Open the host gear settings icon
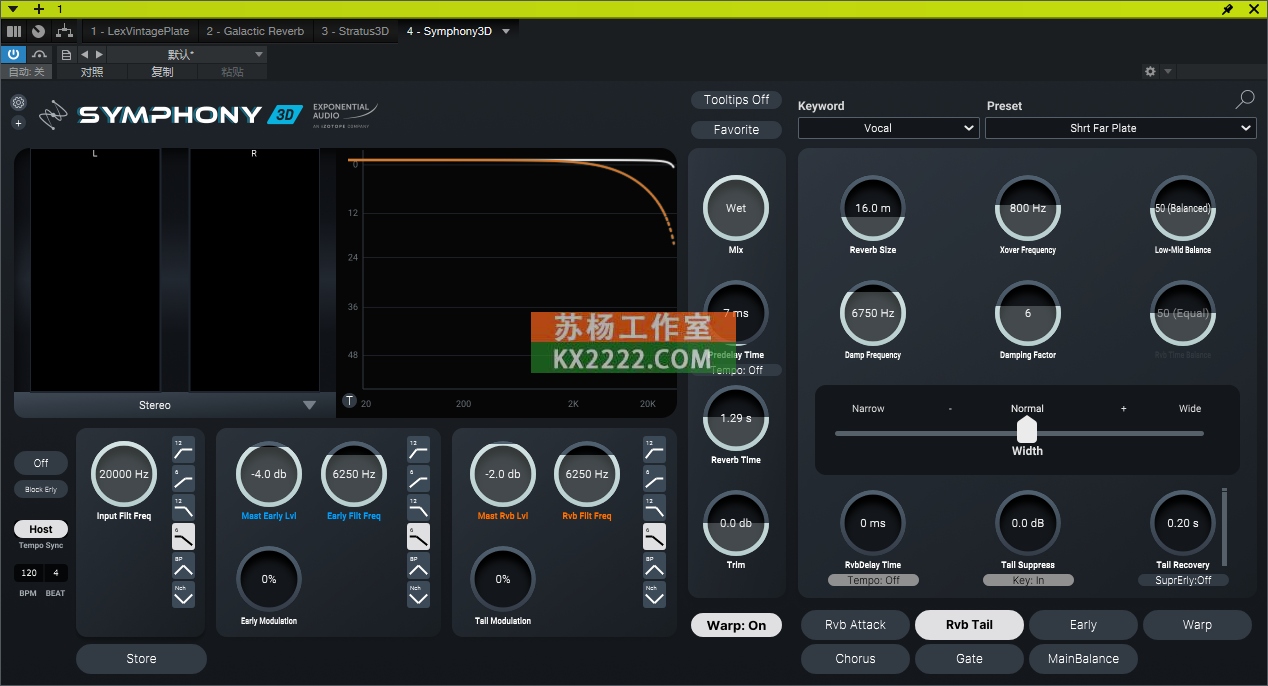The width and height of the screenshot is (1268, 686). click(x=1150, y=72)
